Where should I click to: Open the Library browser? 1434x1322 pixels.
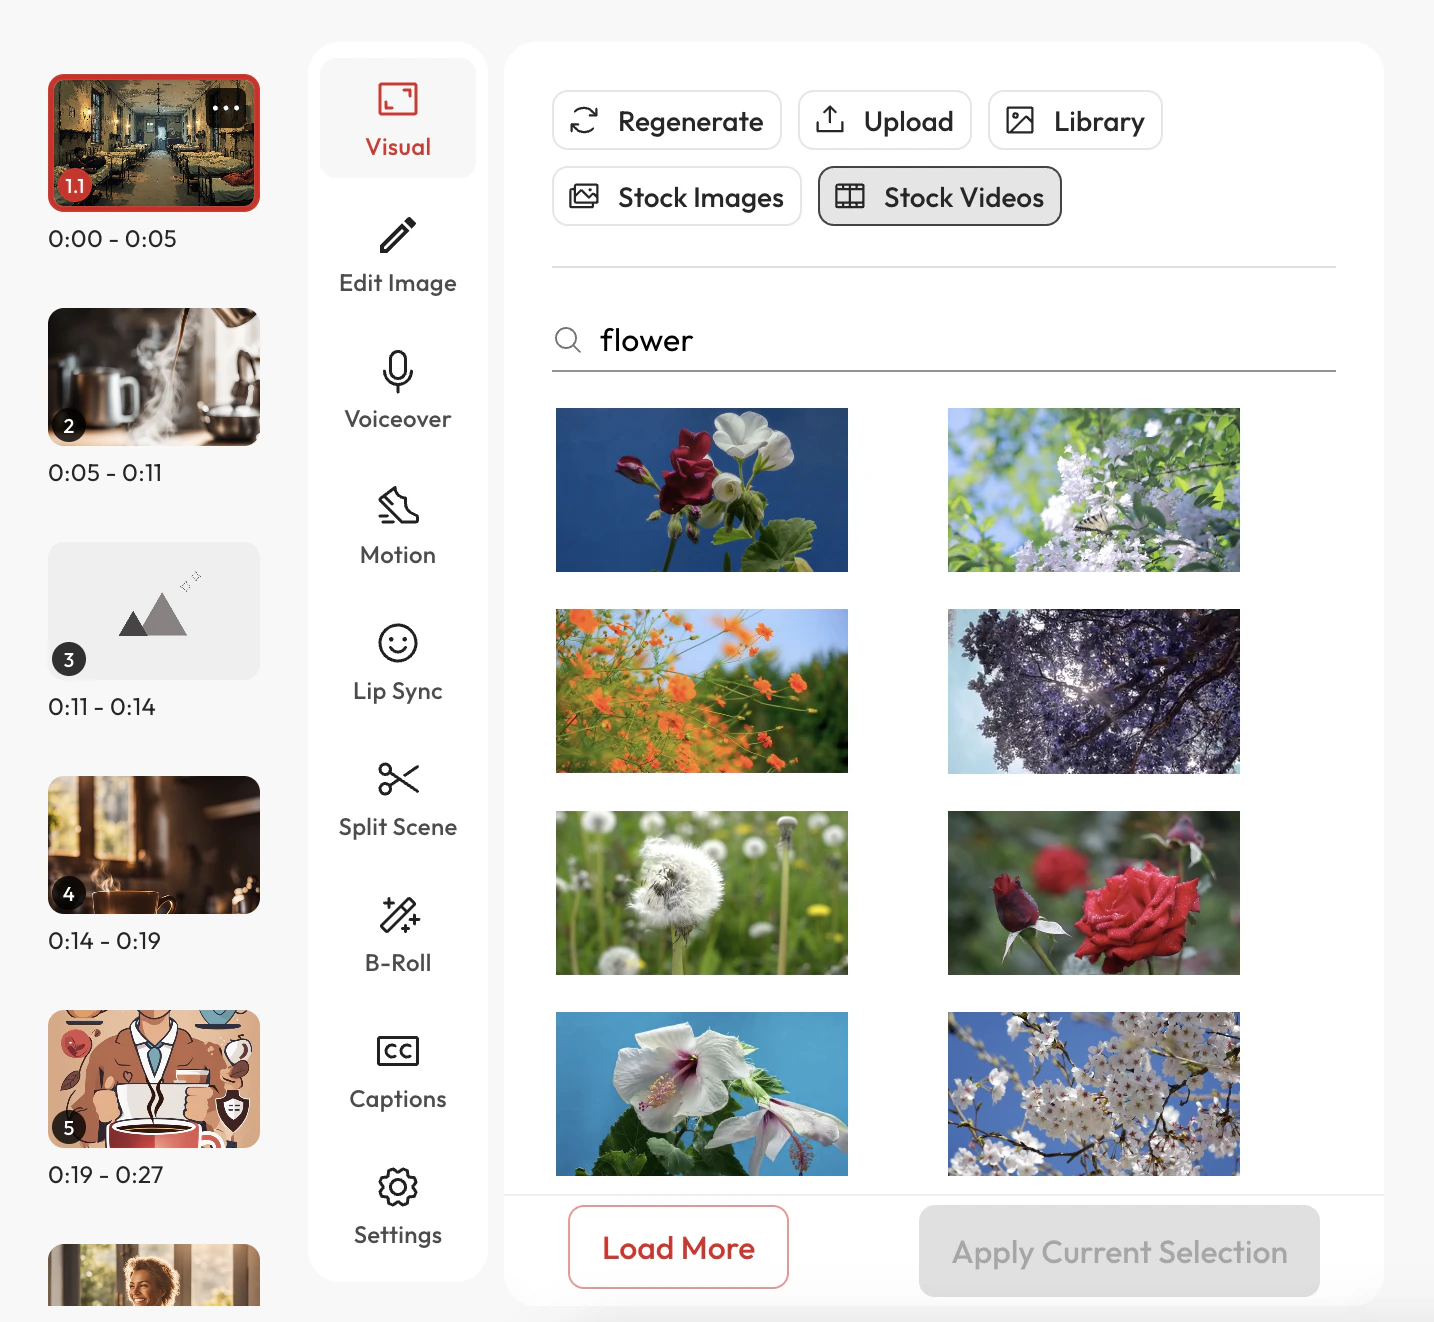point(1075,120)
